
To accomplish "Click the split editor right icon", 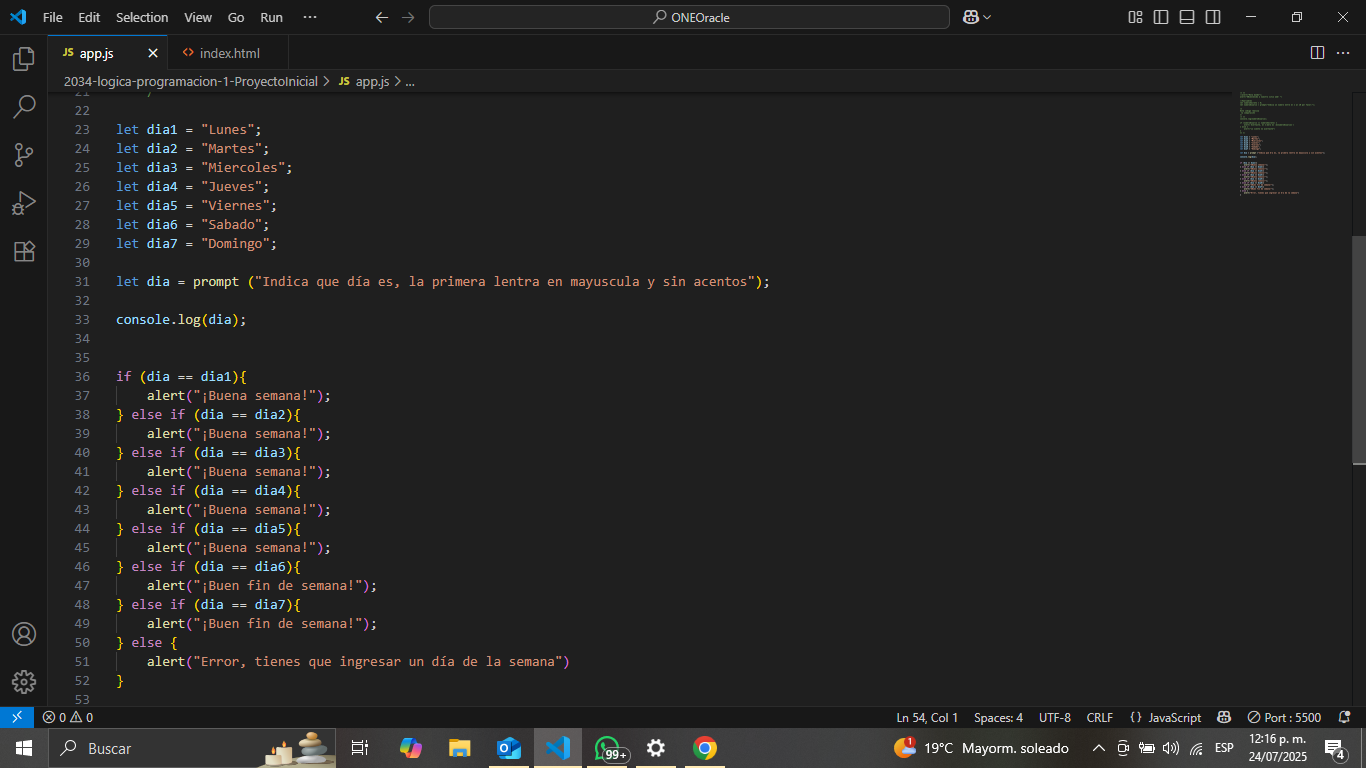I will [x=1317, y=52].
